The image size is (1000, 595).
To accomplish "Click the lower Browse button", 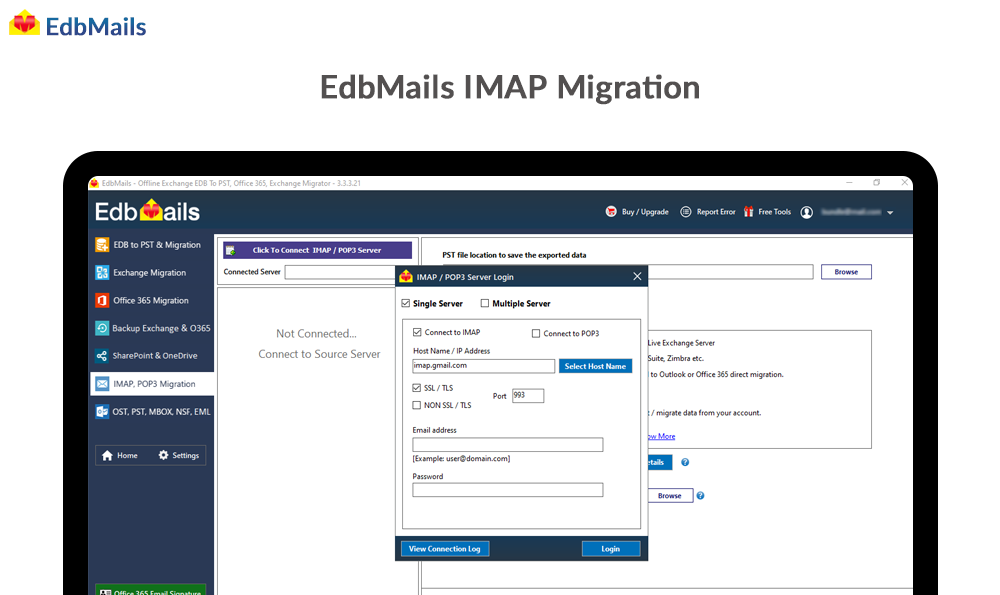I will coord(670,496).
